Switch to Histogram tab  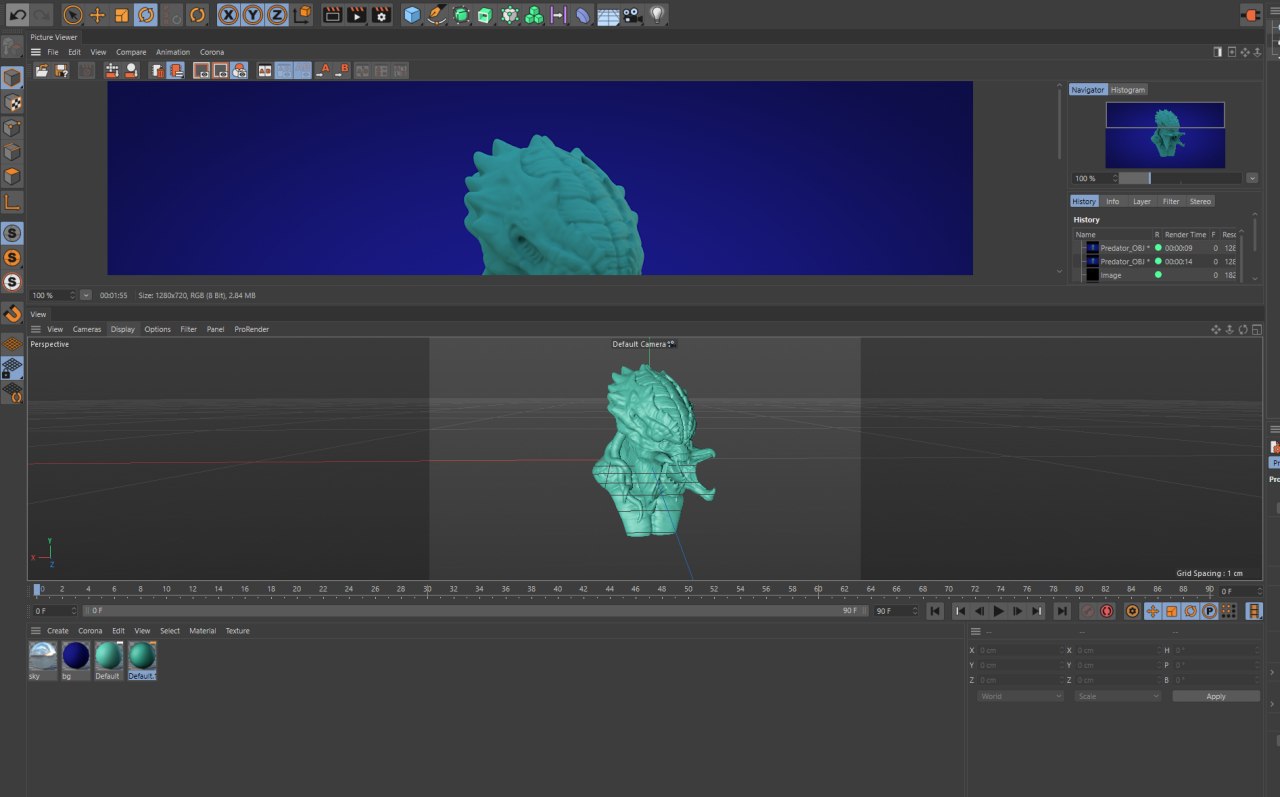pos(1128,90)
